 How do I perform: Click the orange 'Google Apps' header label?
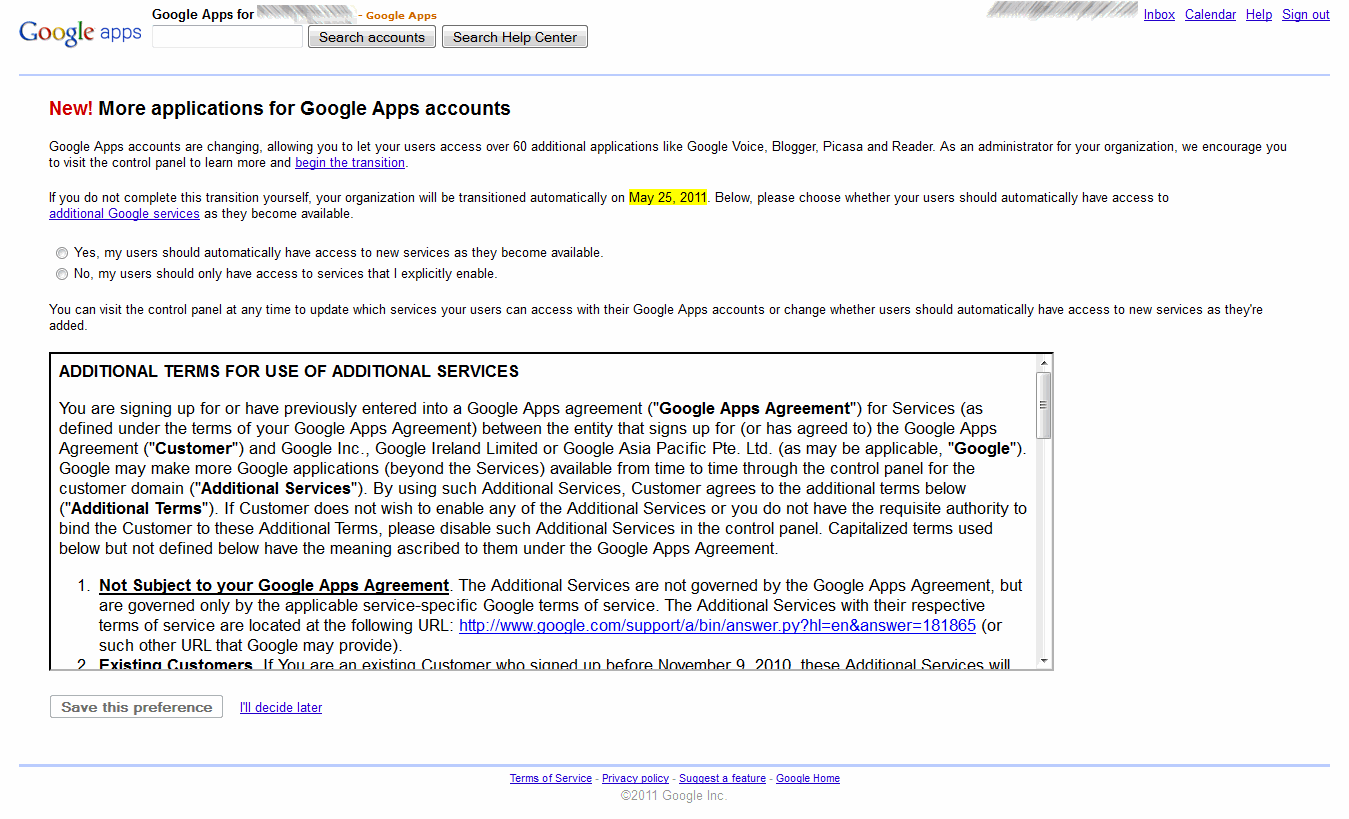(x=401, y=16)
